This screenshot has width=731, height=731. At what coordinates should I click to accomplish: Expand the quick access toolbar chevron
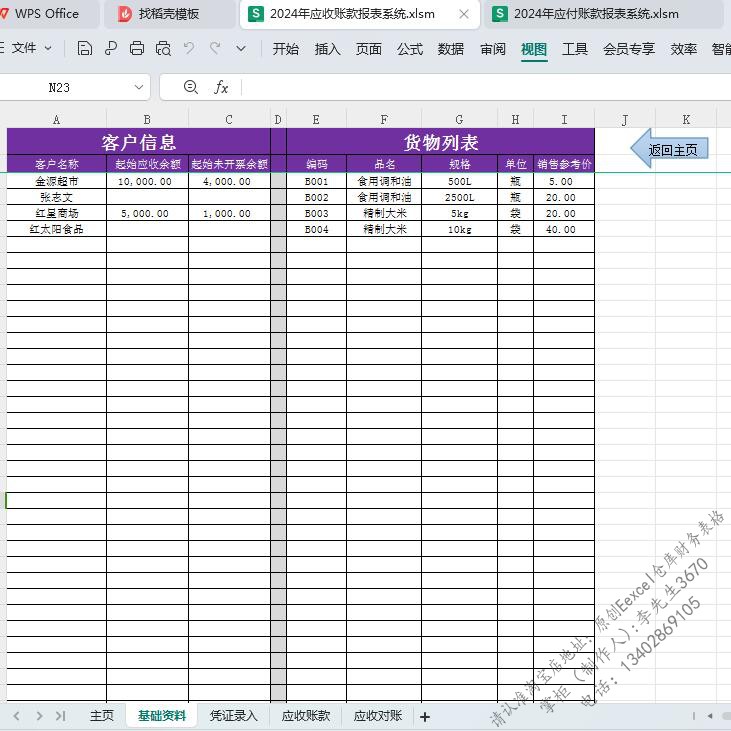pyautogui.click(x=241, y=48)
